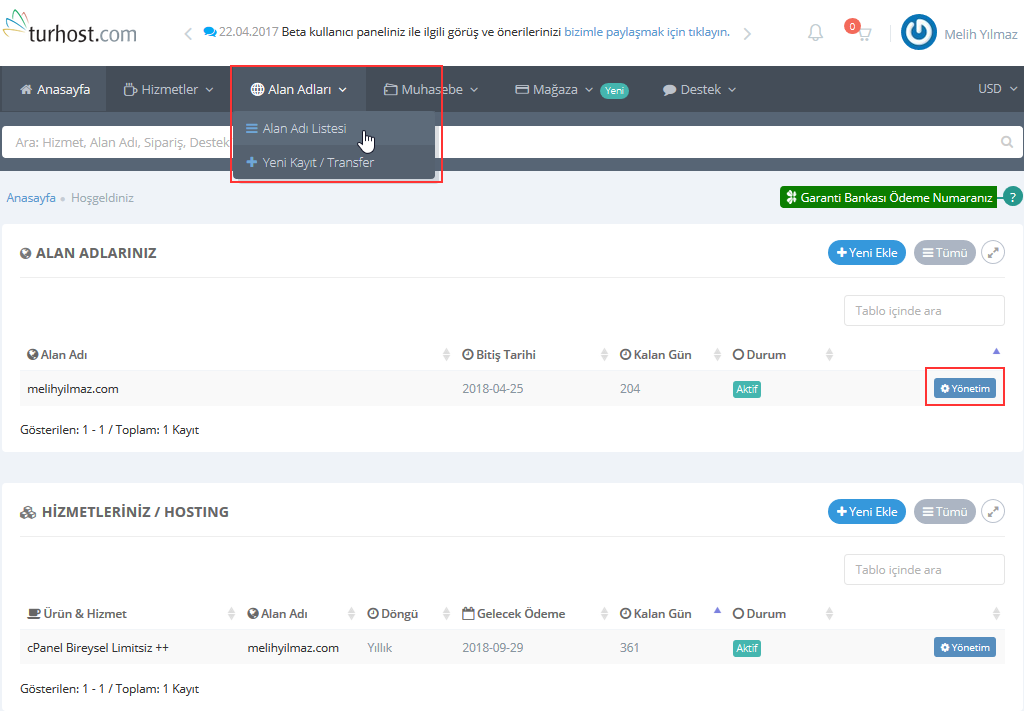The height and width of the screenshot is (711, 1024).
Task: Click the next announcement arrow
Action: tap(747, 33)
